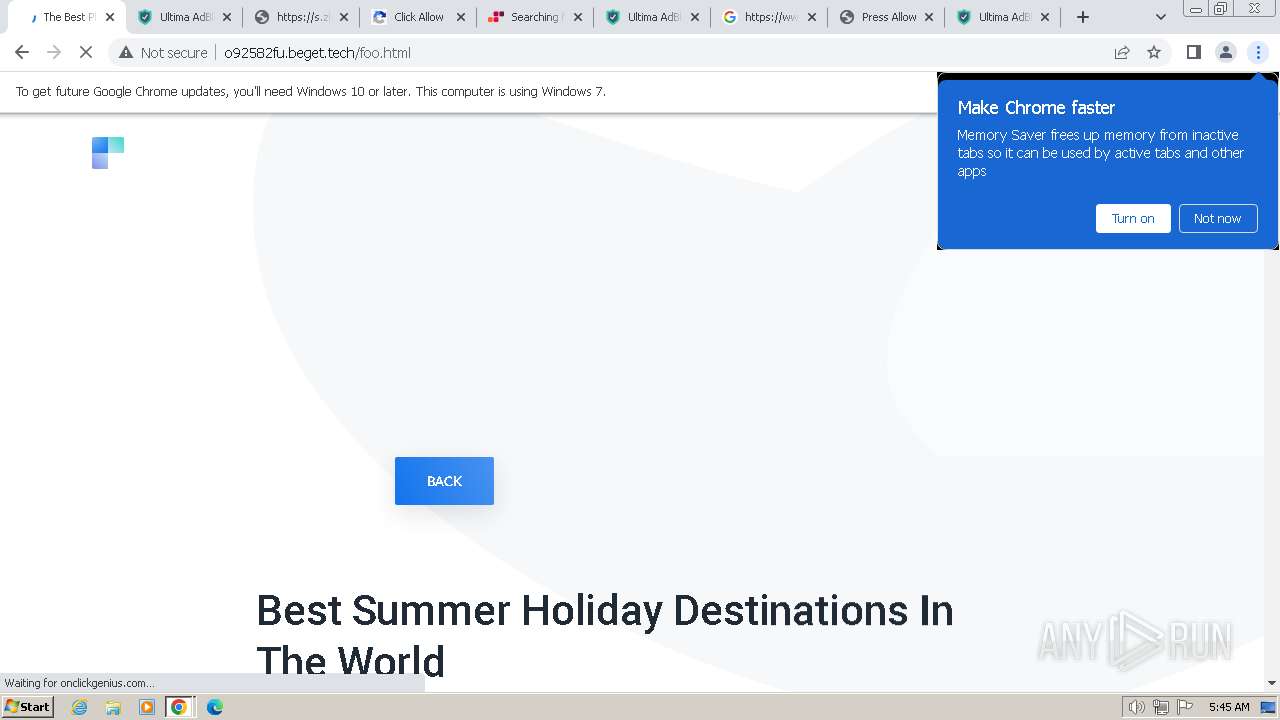Viewport: 1280px width, 720px height.
Task: Click the Windows 10 update notice text
Action: tap(311, 91)
